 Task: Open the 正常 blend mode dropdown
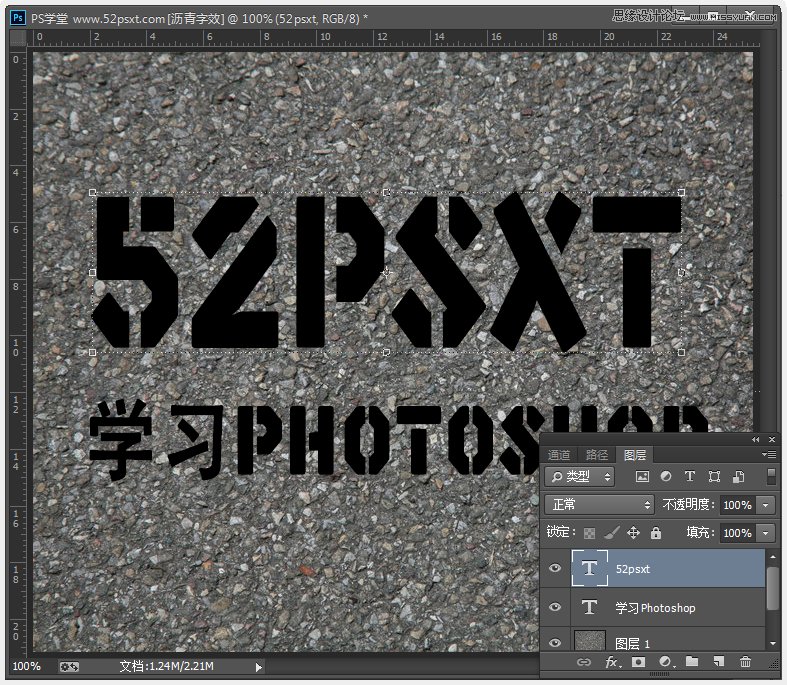599,504
